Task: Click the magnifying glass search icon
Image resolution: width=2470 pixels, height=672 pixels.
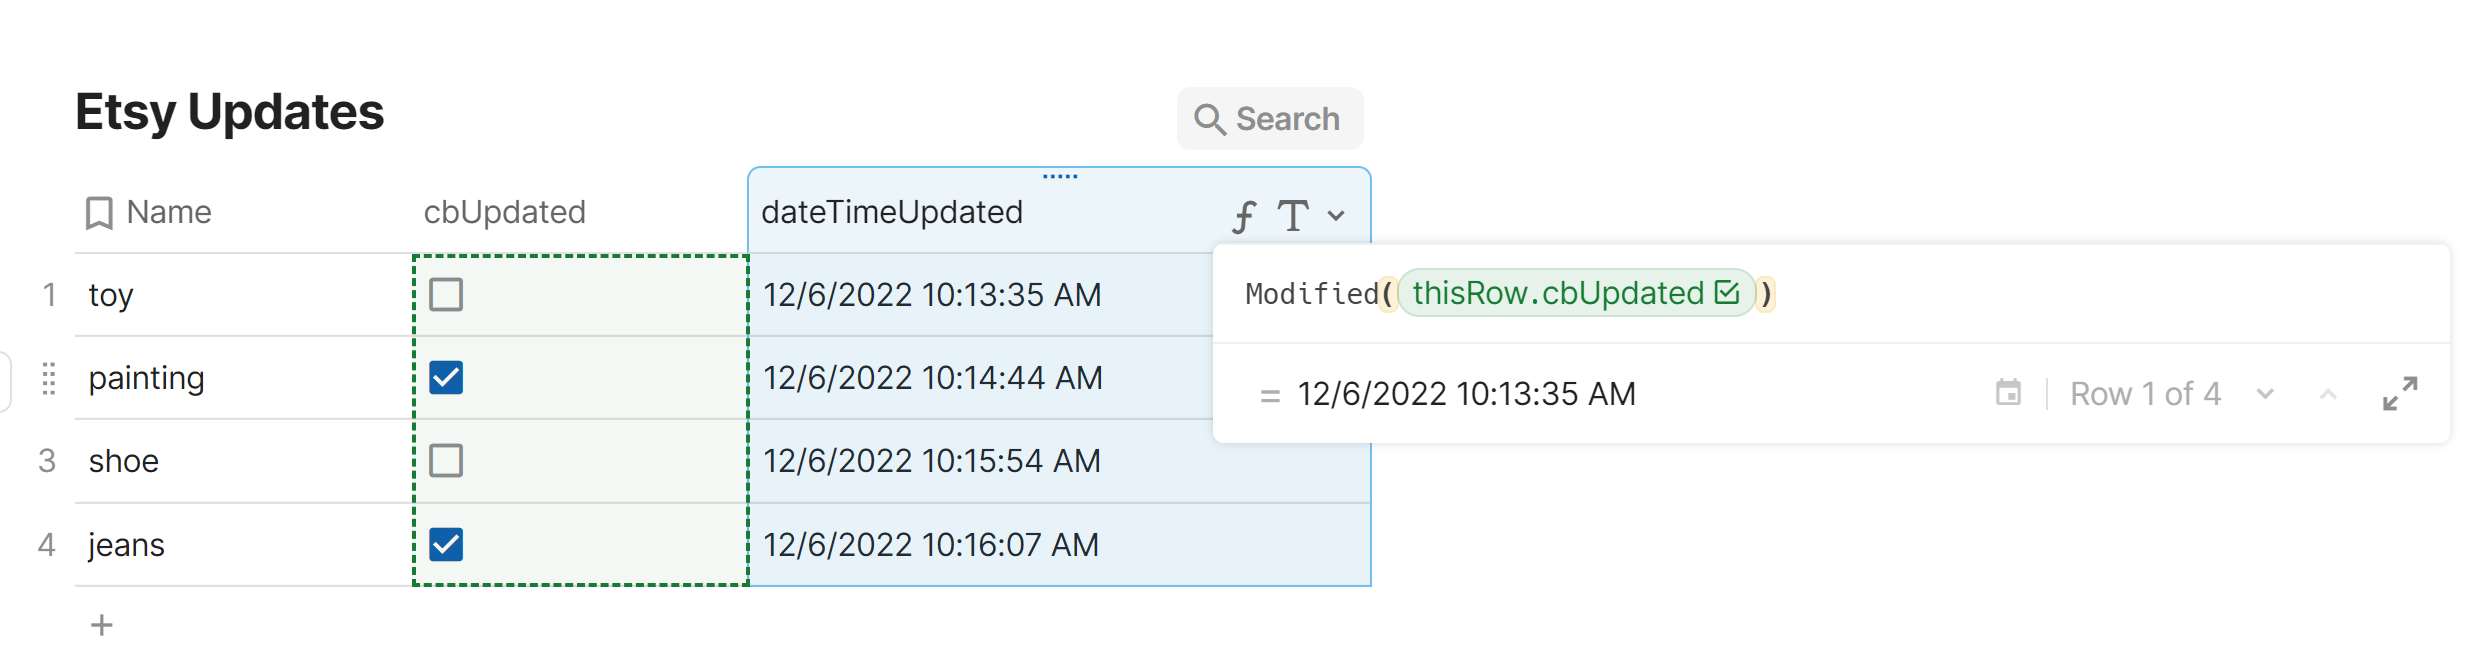Action: click(x=1210, y=119)
